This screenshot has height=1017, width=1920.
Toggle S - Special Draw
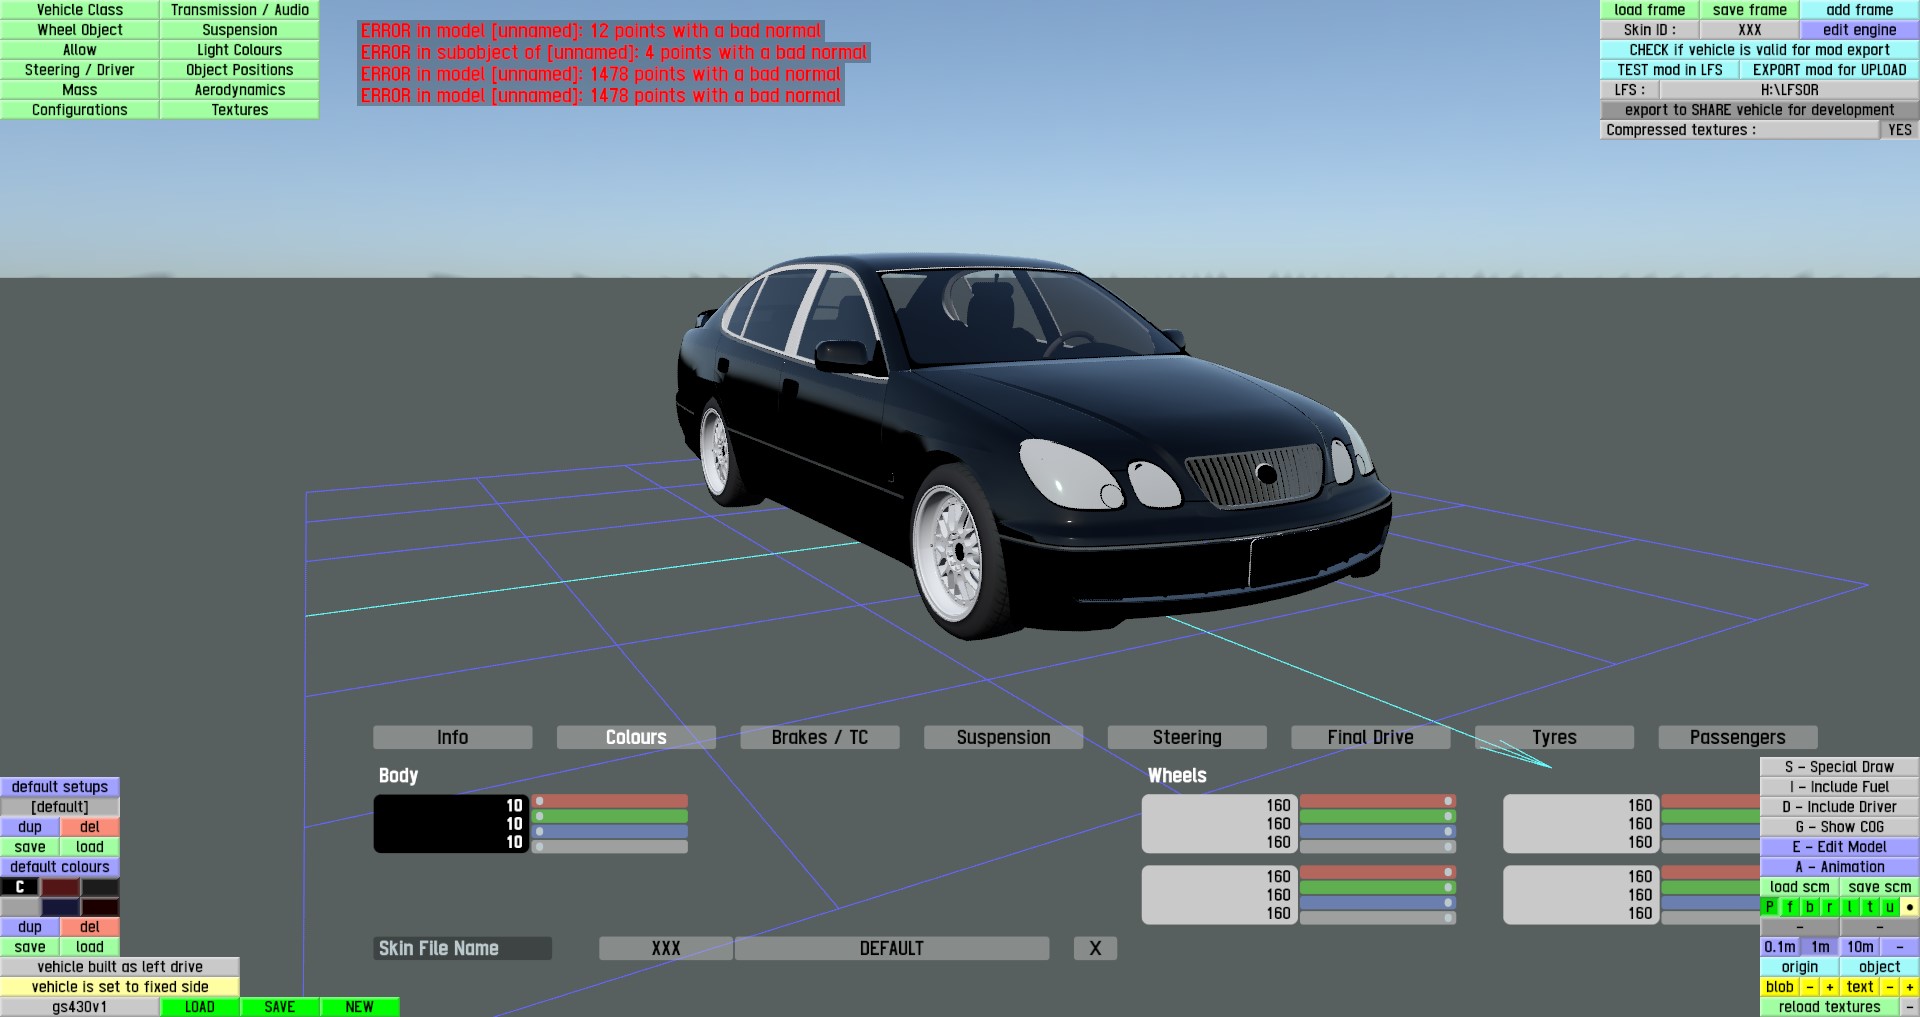(1840, 767)
